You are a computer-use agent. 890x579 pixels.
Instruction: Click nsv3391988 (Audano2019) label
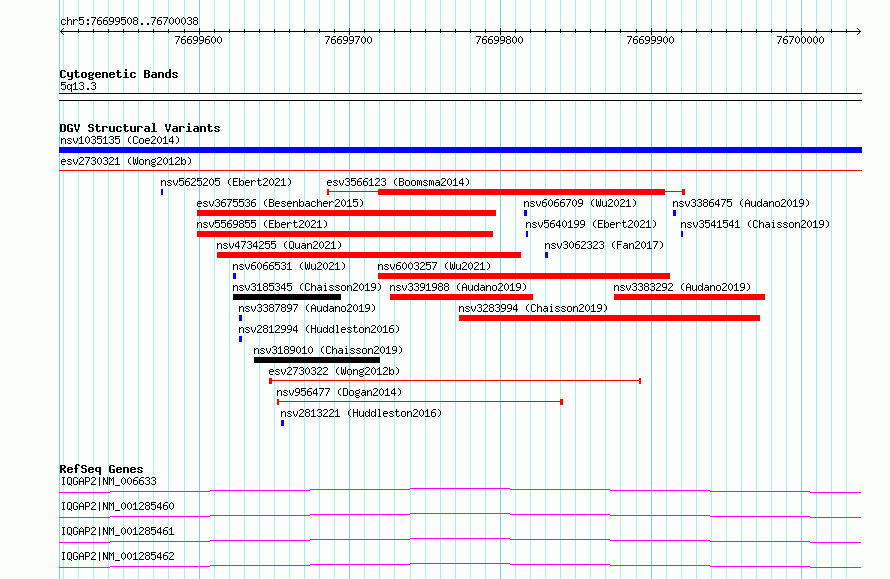[458, 287]
